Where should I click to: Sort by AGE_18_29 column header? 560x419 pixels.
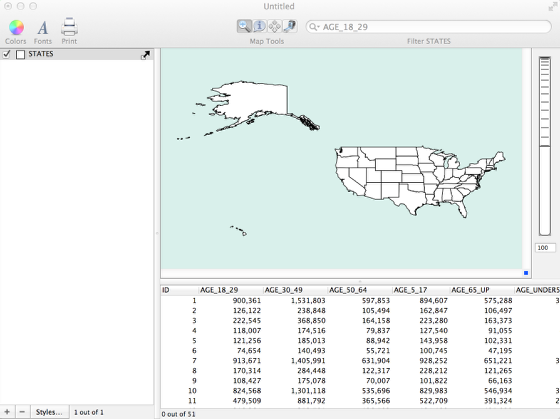(x=231, y=290)
